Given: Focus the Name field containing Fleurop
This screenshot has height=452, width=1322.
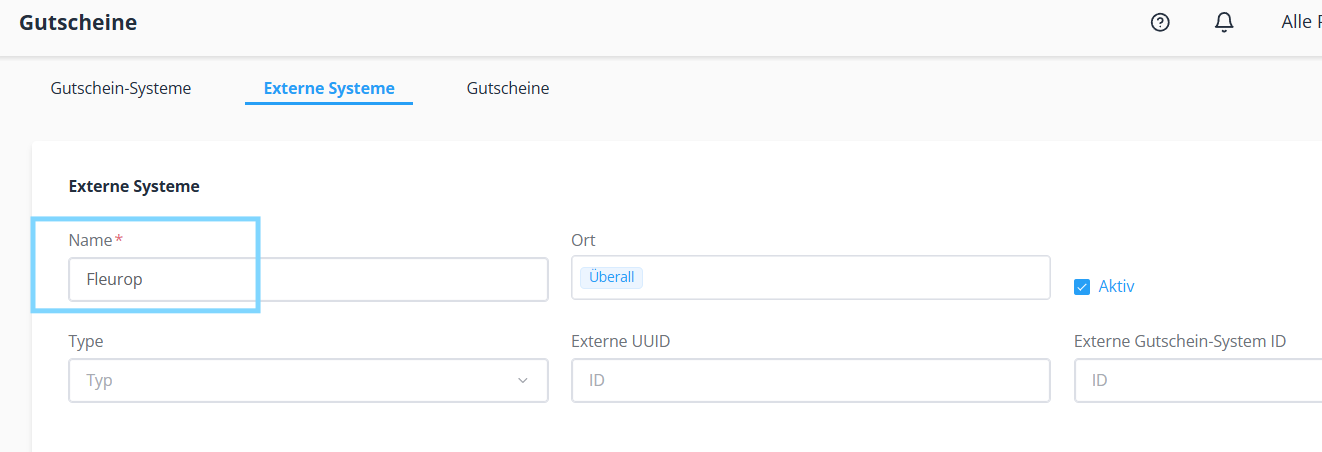Looking at the screenshot, I should (x=308, y=280).
